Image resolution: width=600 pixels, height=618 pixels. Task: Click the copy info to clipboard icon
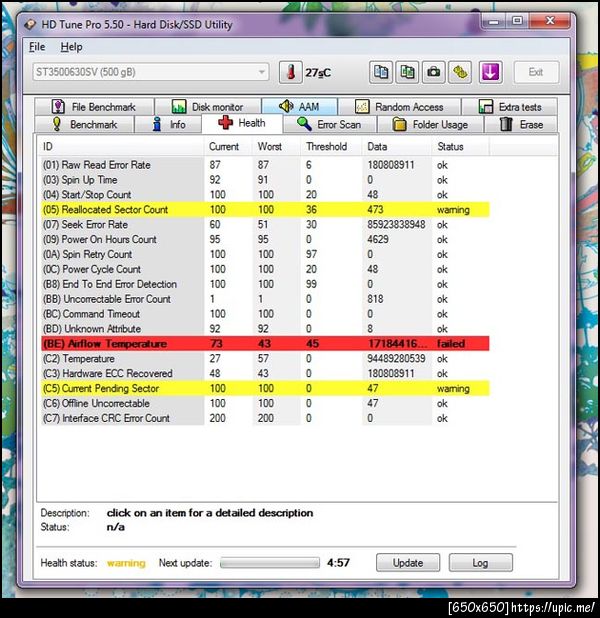tap(380, 72)
